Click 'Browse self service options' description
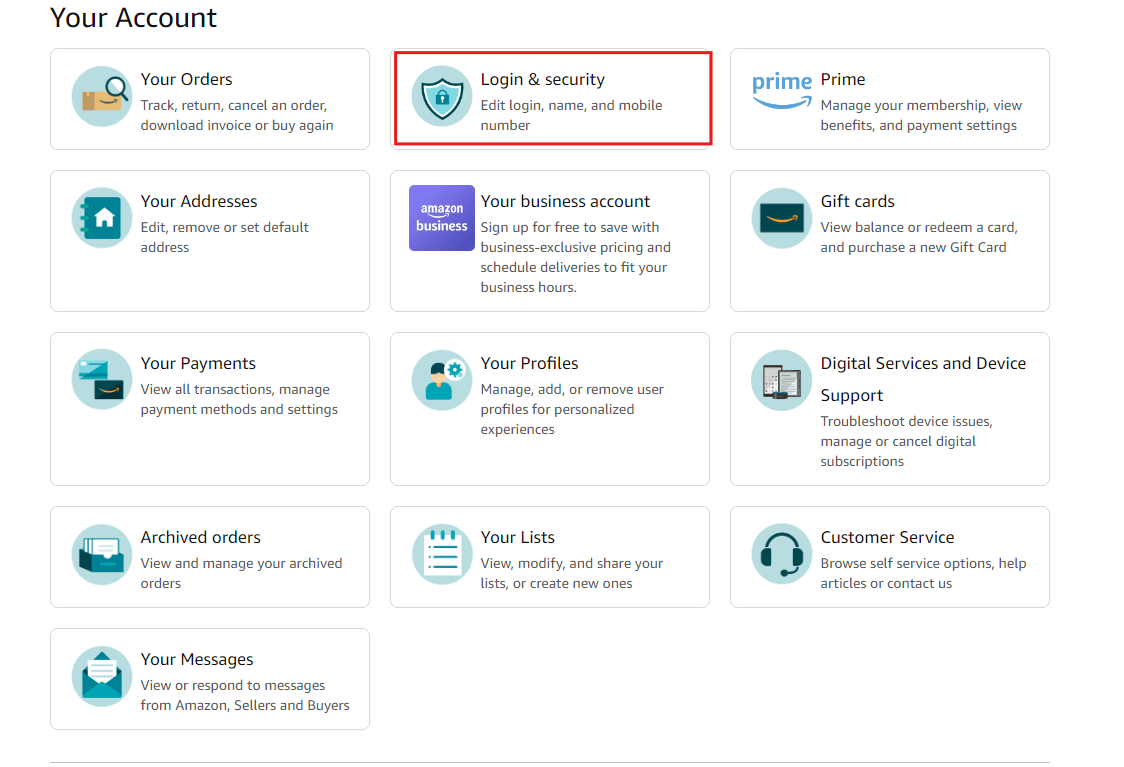This screenshot has width=1124, height=767. click(x=923, y=573)
